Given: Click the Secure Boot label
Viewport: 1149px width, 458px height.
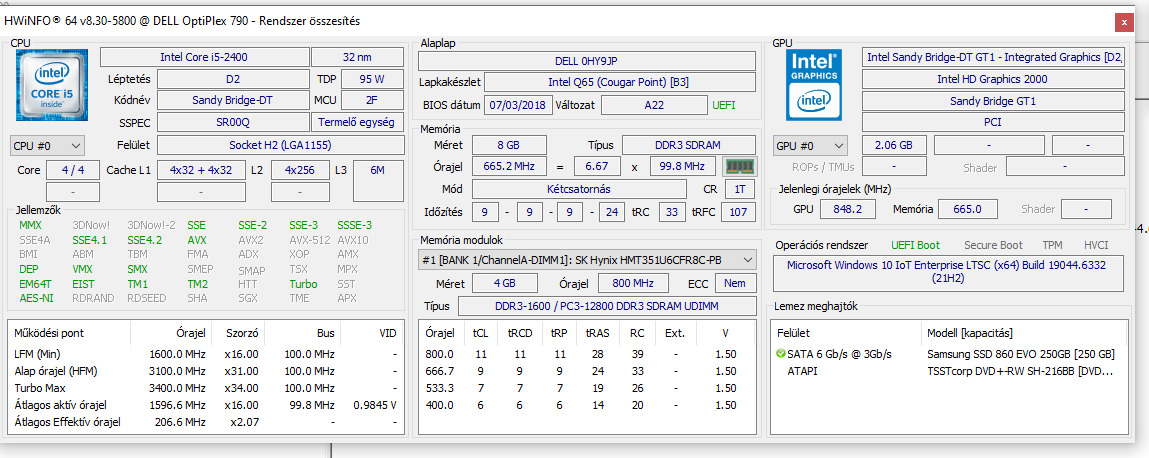Looking at the screenshot, I should click(x=993, y=245).
